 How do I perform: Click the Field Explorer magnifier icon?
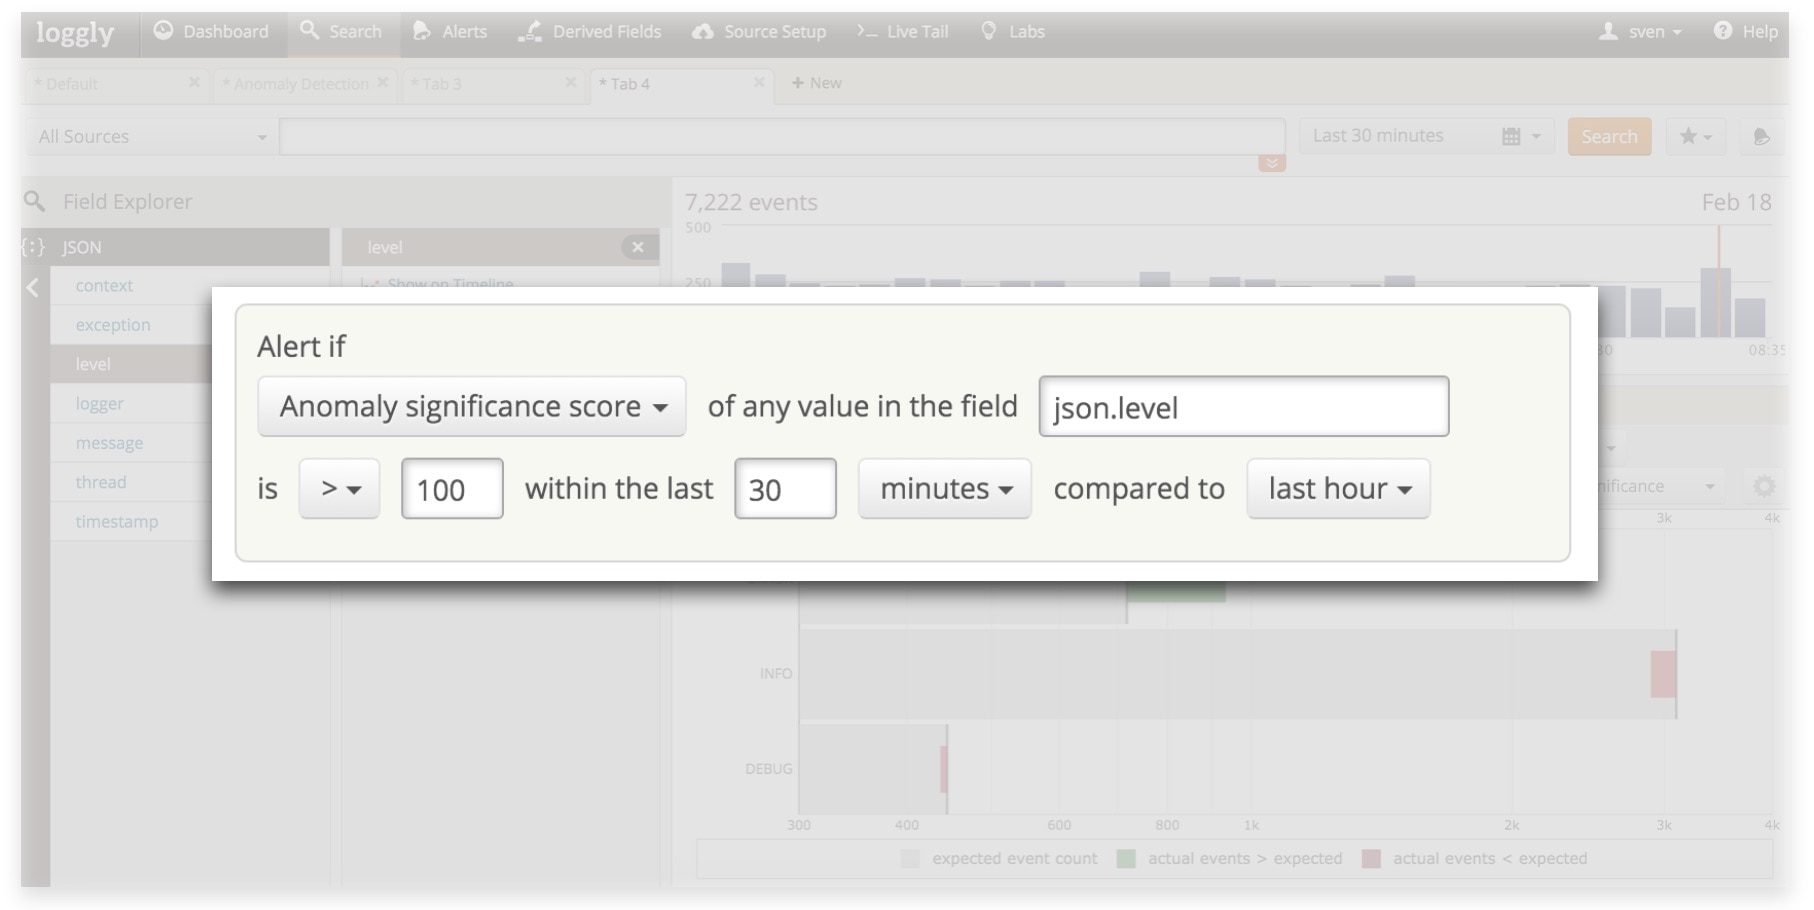(35, 202)
